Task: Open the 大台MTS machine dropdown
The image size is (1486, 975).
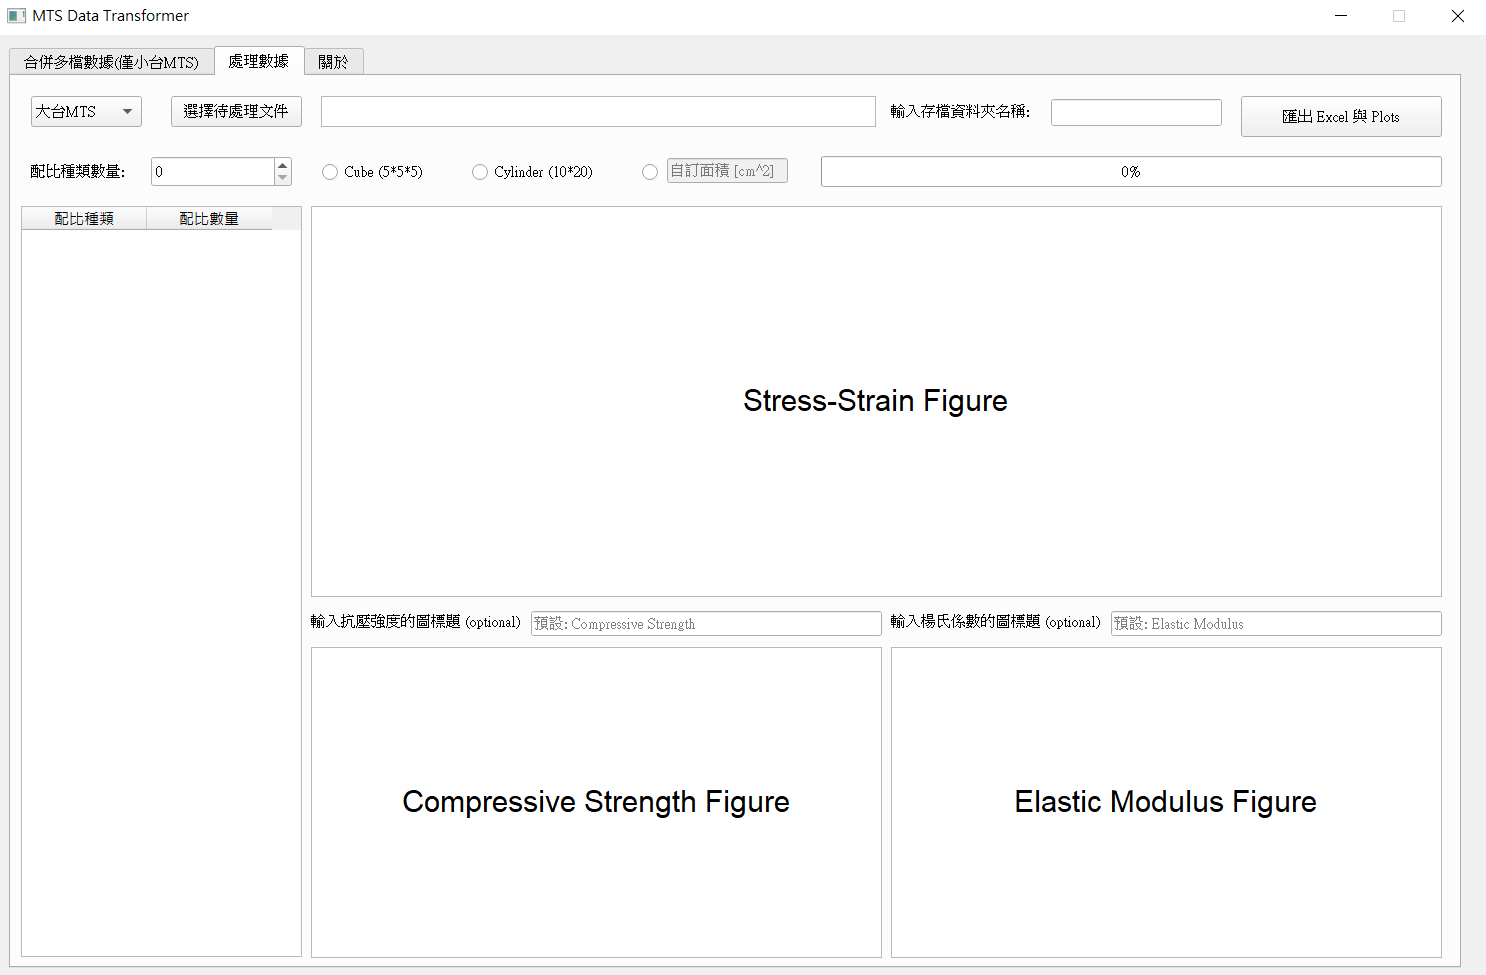Action: [86, 111]
